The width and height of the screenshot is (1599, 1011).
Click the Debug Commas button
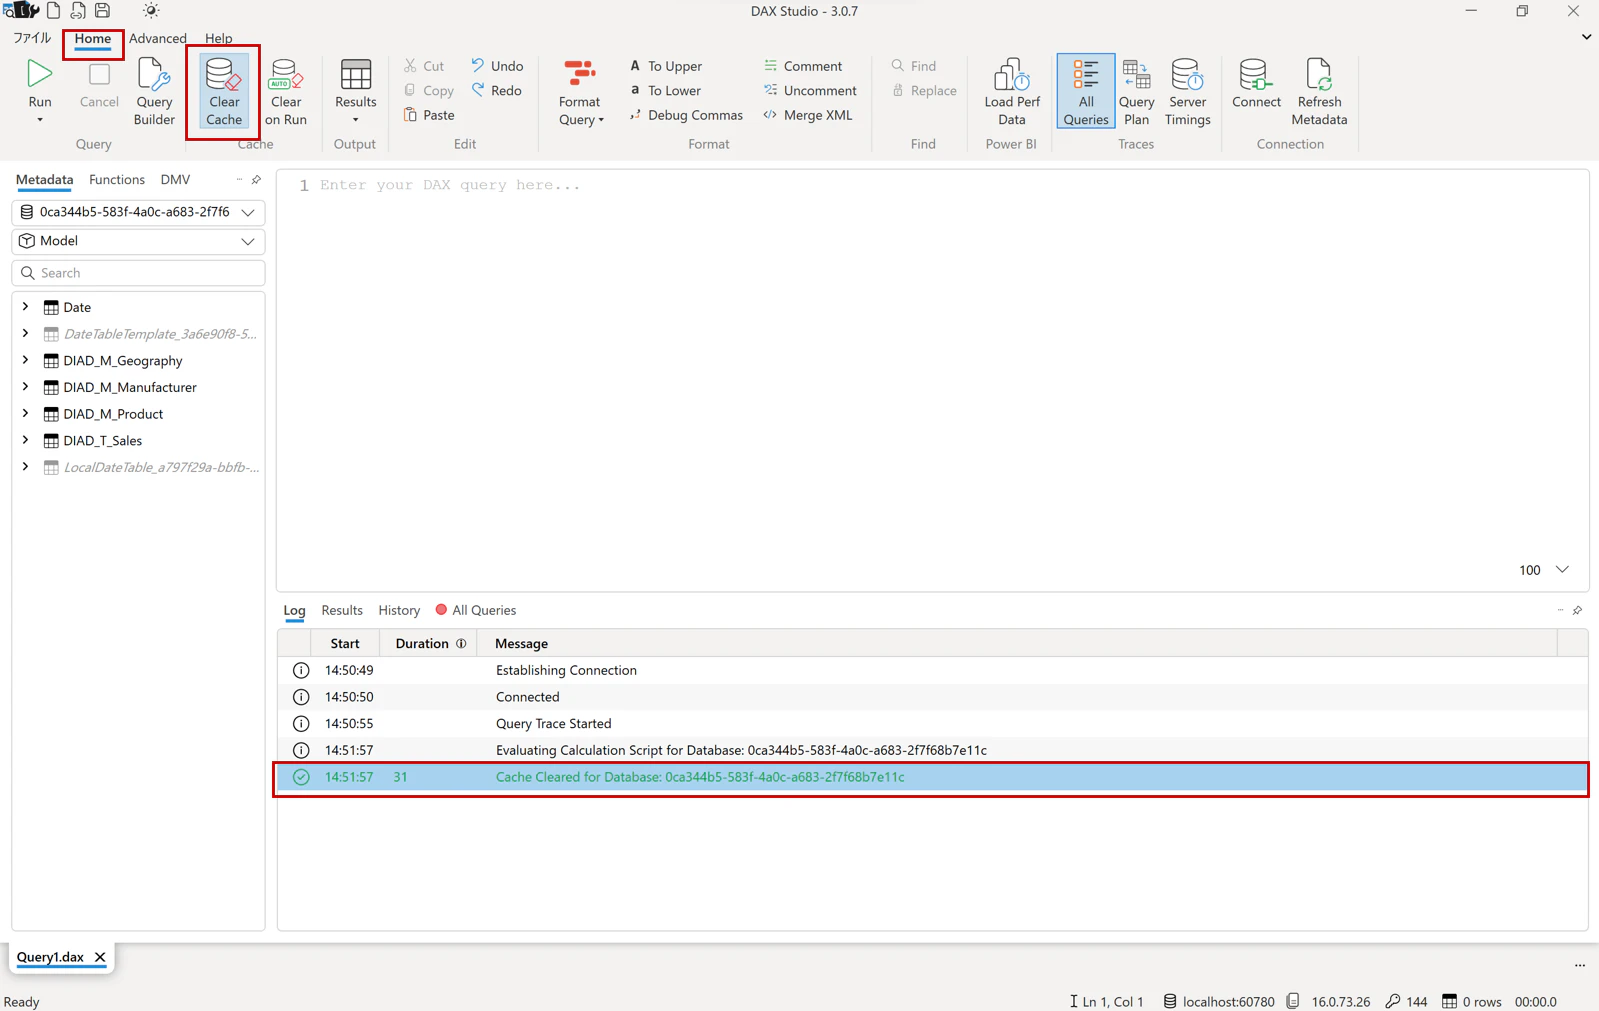(x=686, y=115)
